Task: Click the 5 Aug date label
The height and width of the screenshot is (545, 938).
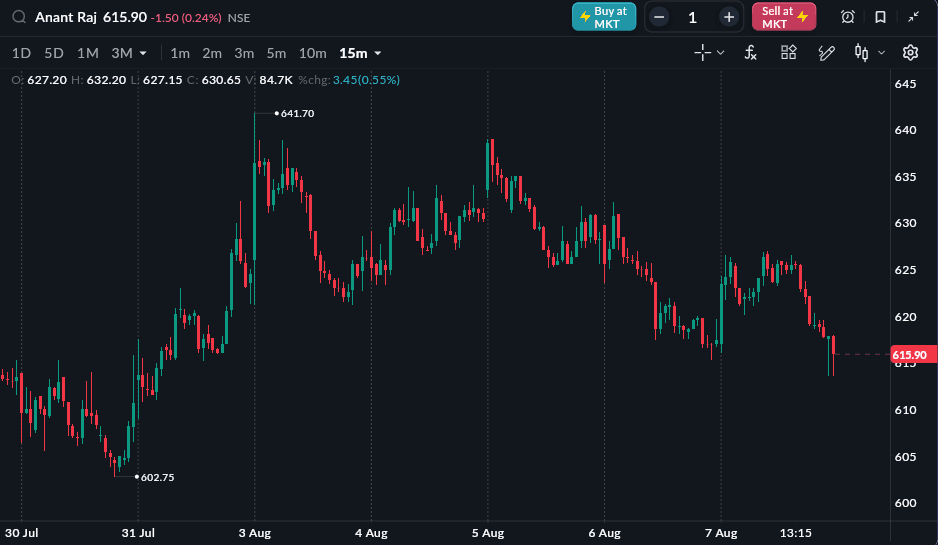Action: (x=488, y=533)
